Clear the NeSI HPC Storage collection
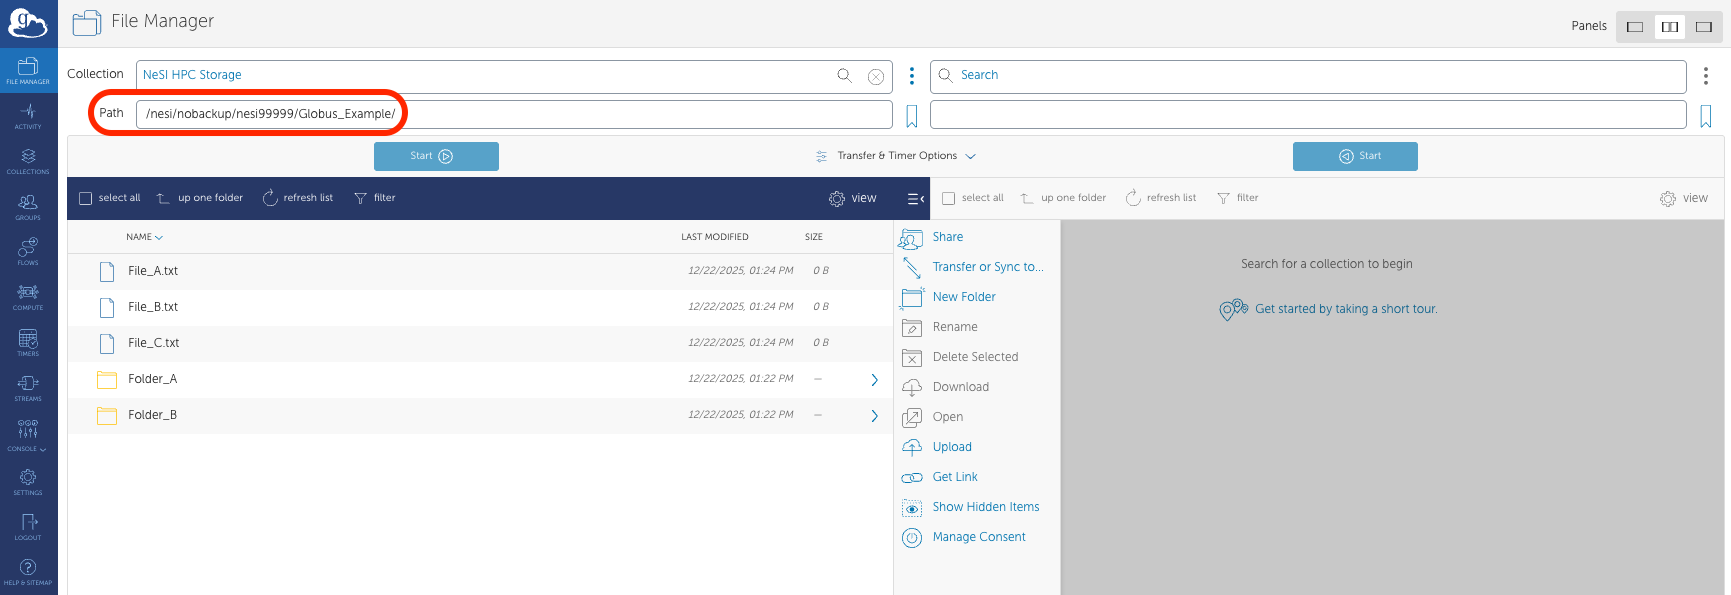The width and height of the screenshot is (1731, 595). [x=875, y=76]
